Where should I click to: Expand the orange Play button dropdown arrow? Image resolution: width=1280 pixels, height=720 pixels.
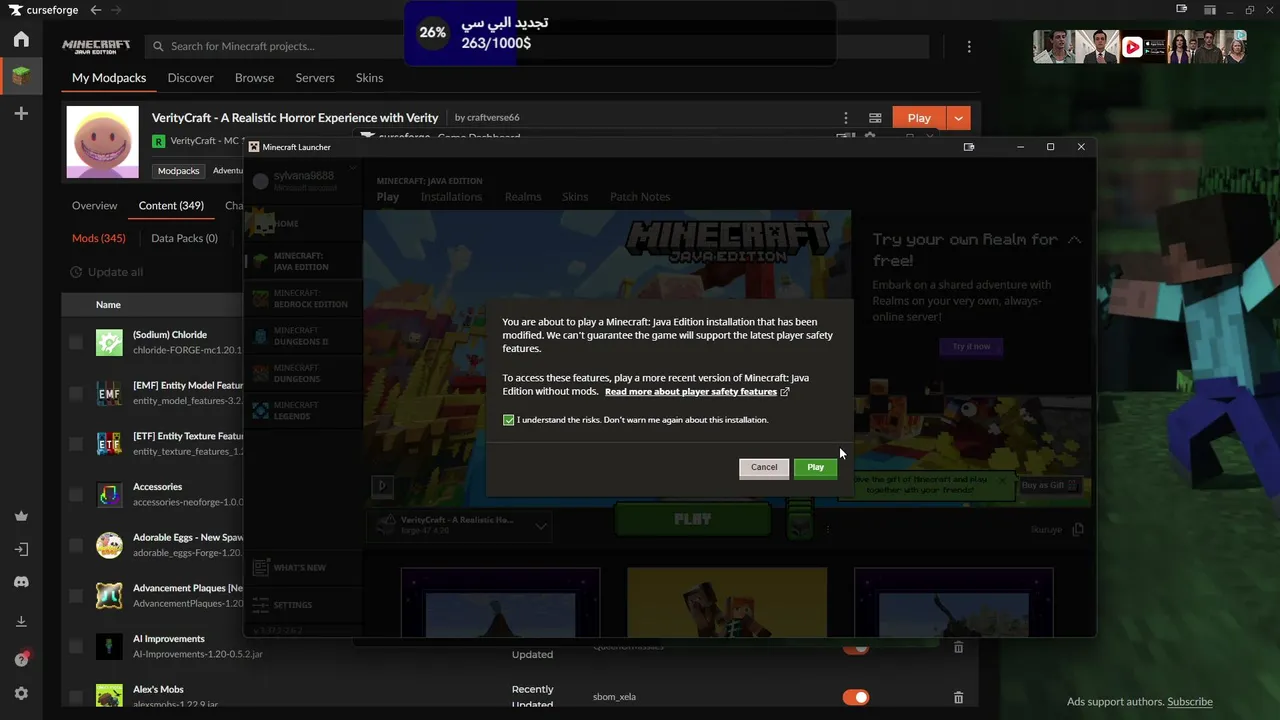[x=958, y=118]
